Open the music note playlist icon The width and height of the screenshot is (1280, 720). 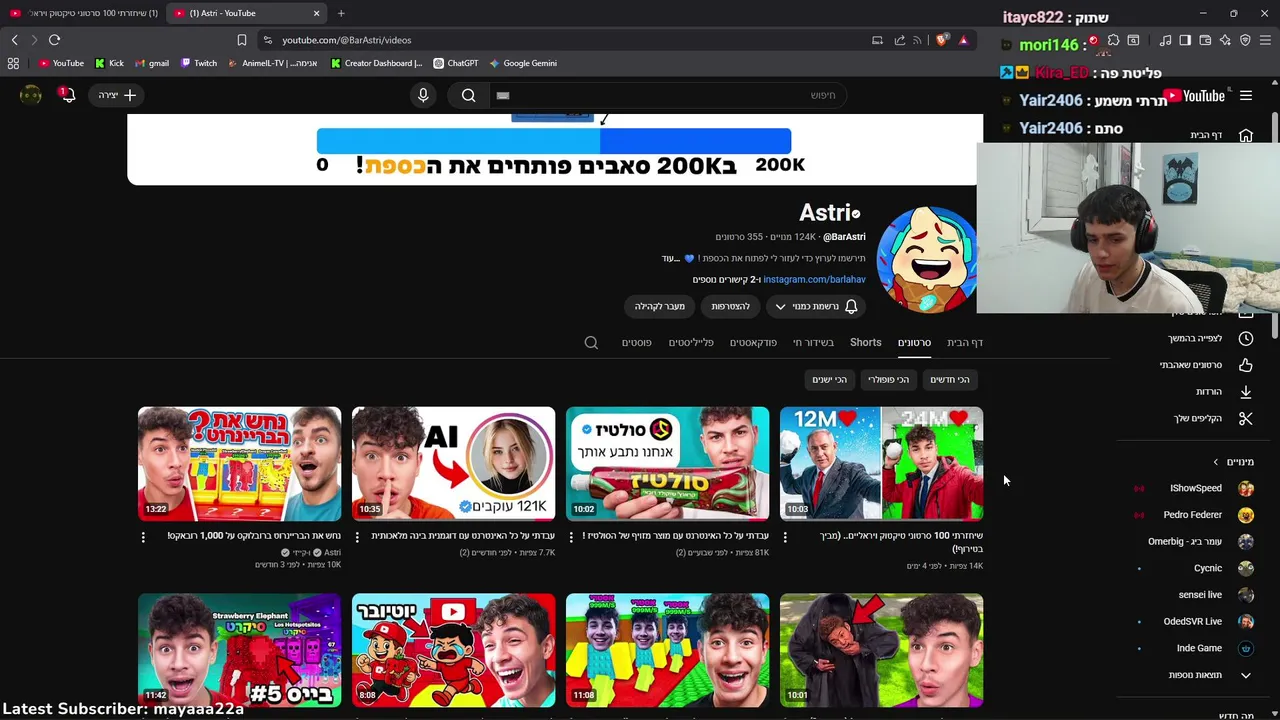tap(1165, 40)
